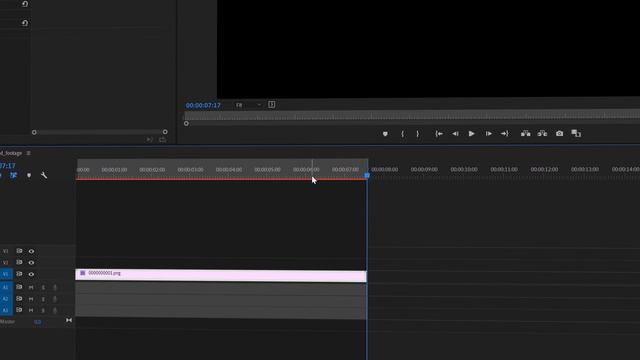Go to Out point
640x360 pixels.
tap(505, 134)
